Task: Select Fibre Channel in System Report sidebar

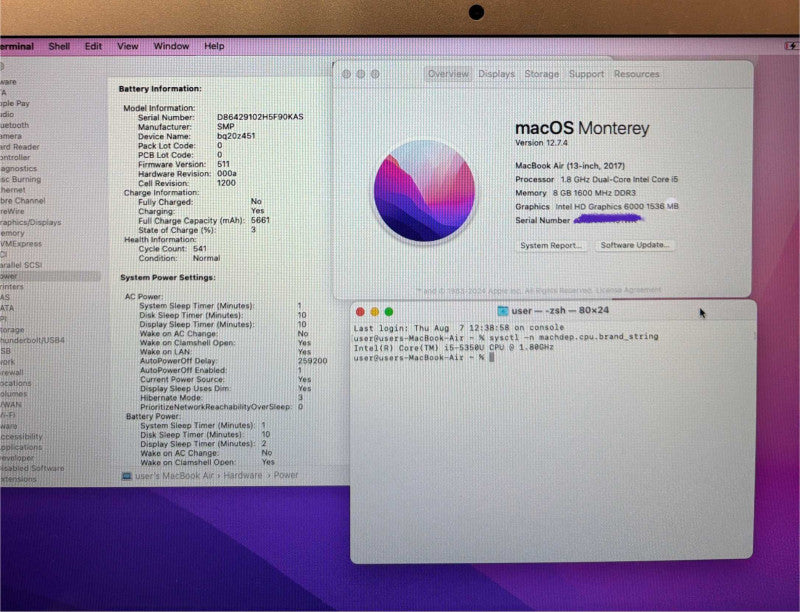Action: (22, 201)
